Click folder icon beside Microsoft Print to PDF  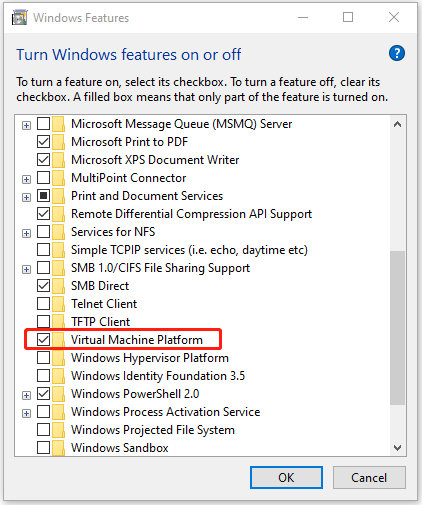[59, 142]
